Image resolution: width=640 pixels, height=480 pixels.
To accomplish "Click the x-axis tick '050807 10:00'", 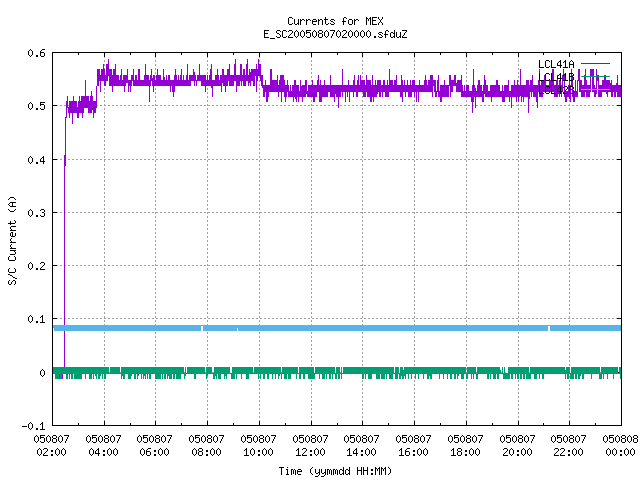I will (x=258, y=445).
